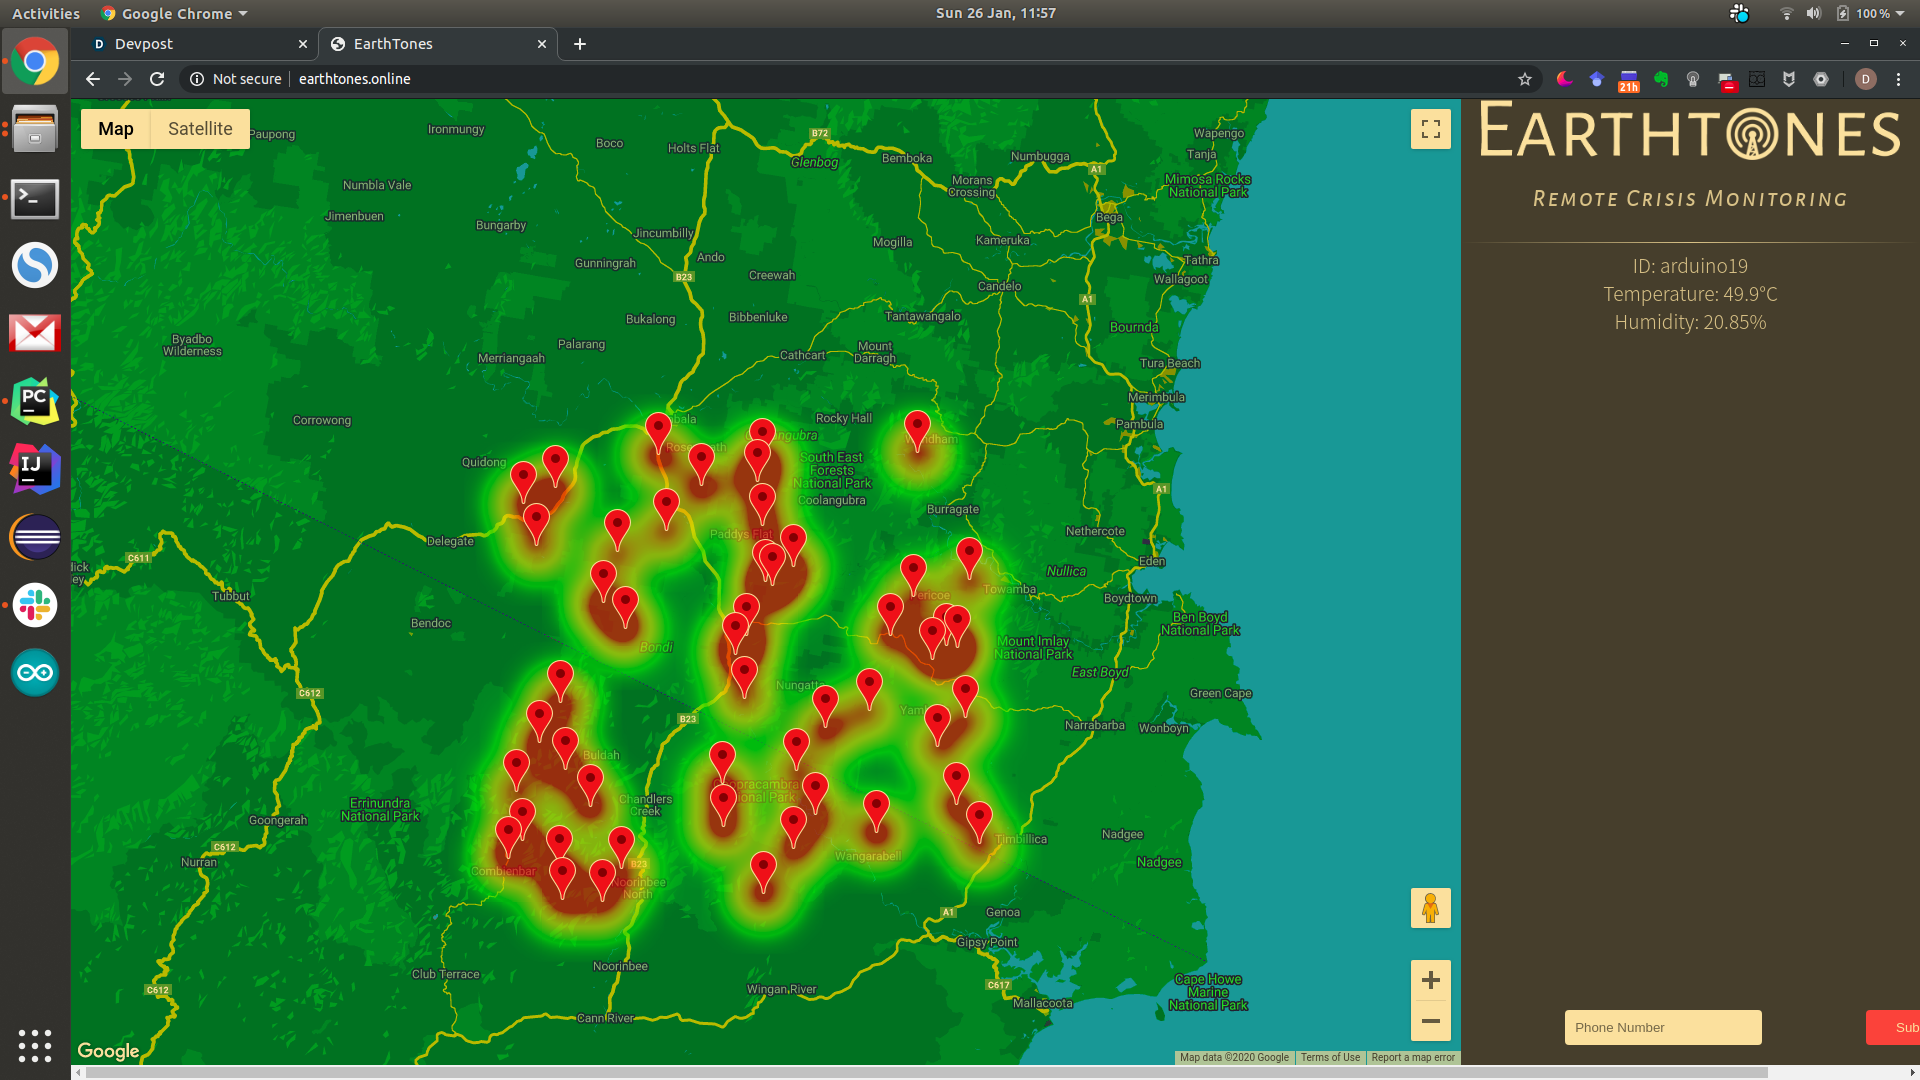
Task: Switch the map to Satellite view
Action: (x=200, y=129)
